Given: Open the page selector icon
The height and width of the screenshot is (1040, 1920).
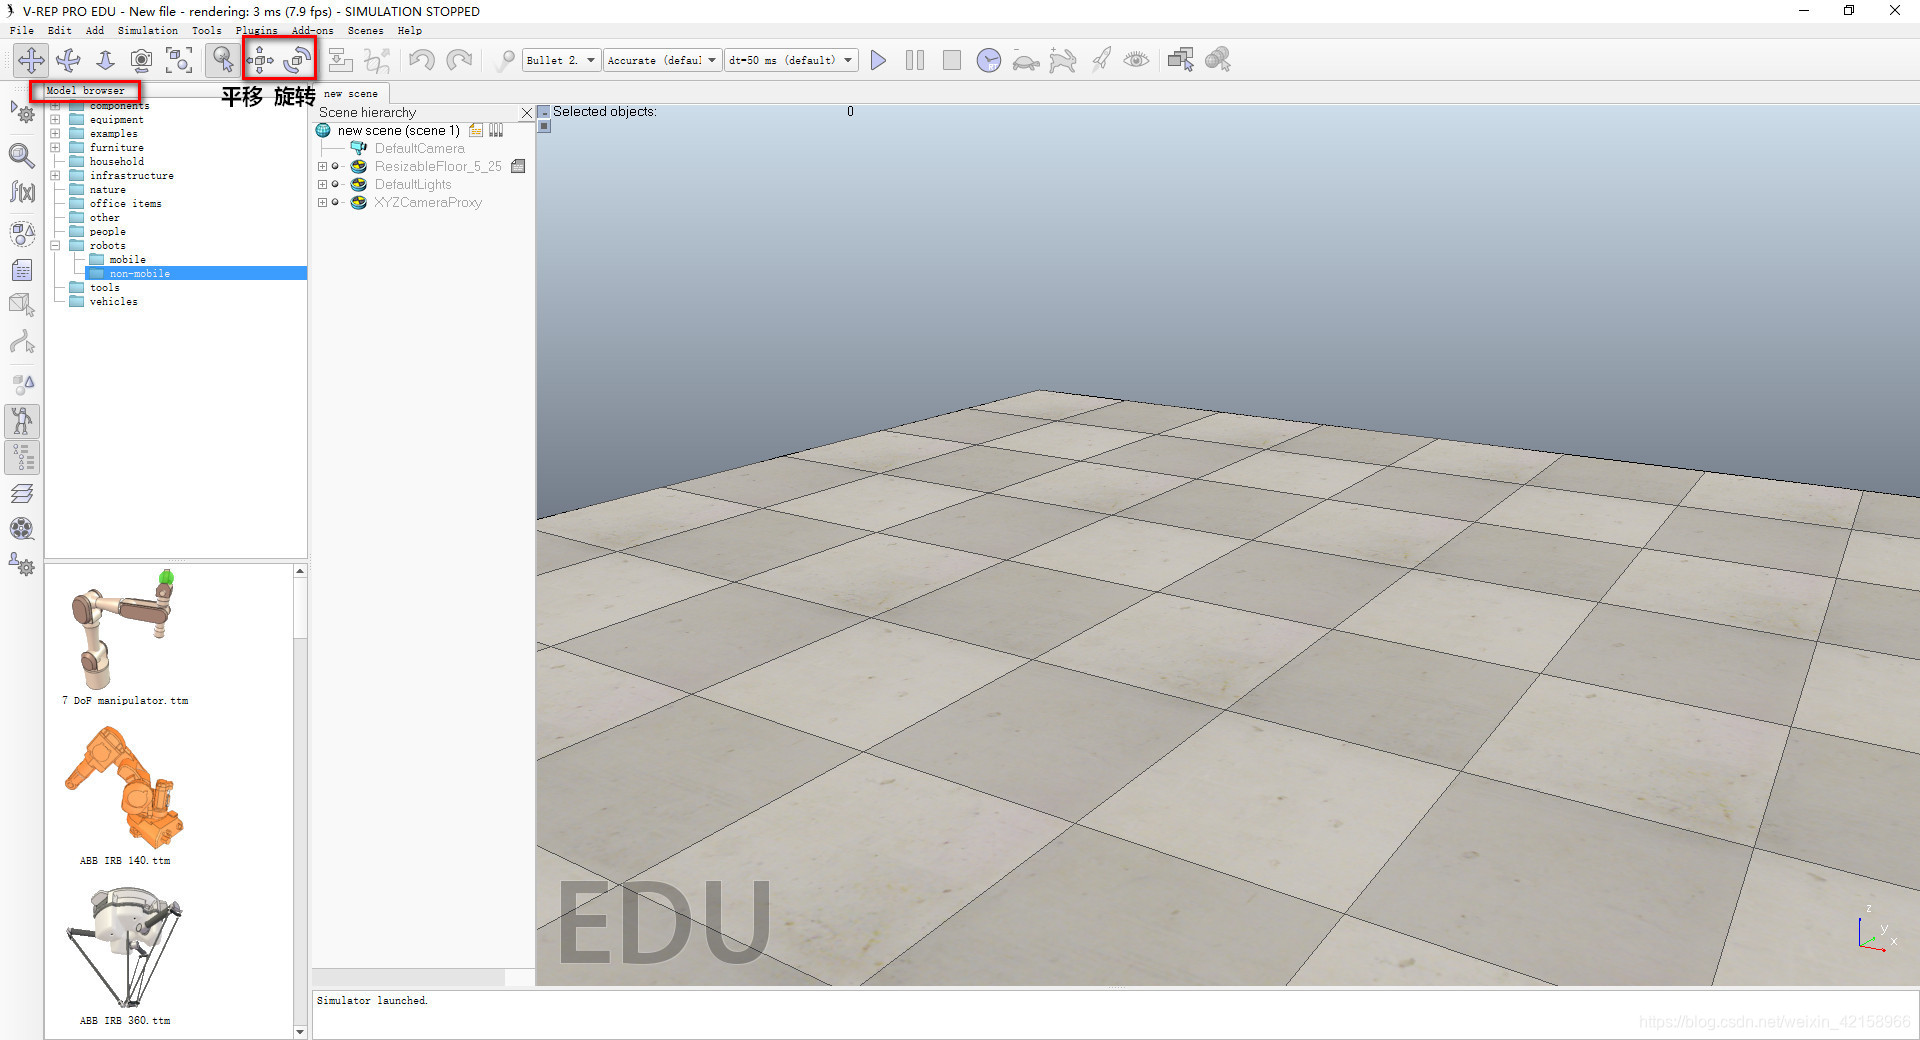Looking at the screenshot, I should (x=1180, y=60).
